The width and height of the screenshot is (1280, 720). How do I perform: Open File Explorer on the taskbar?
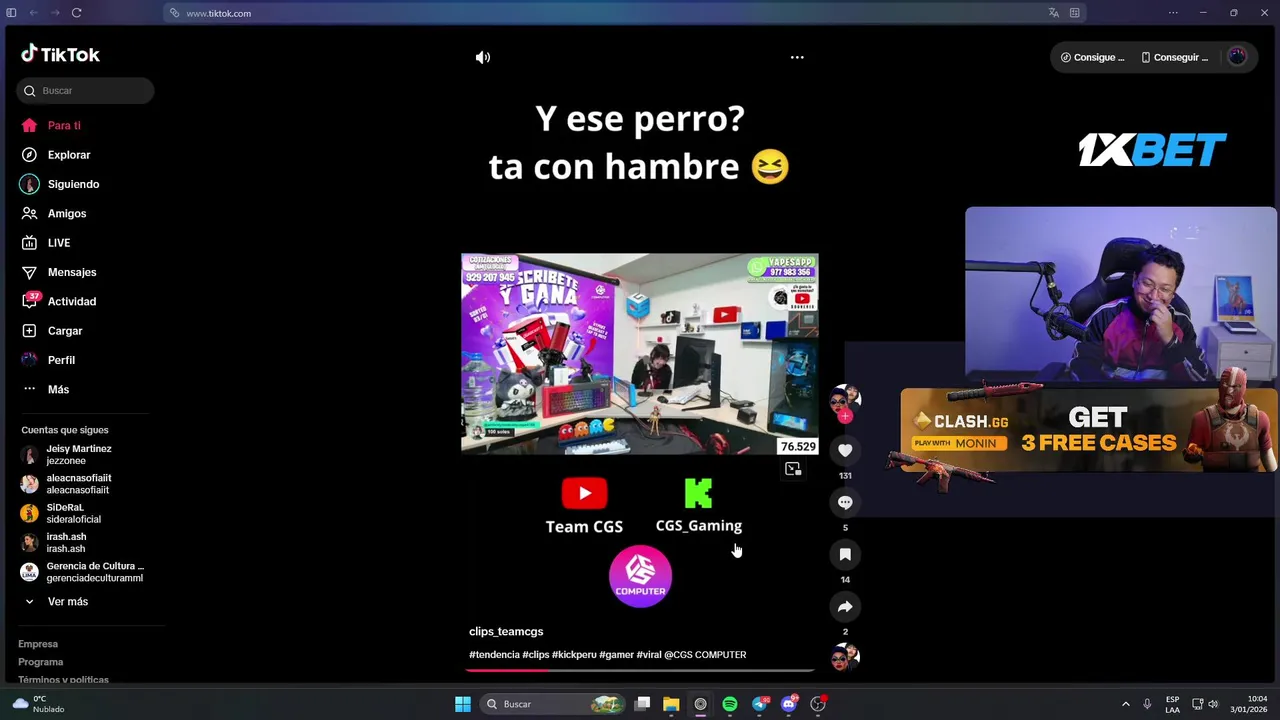tap(671, 704)
